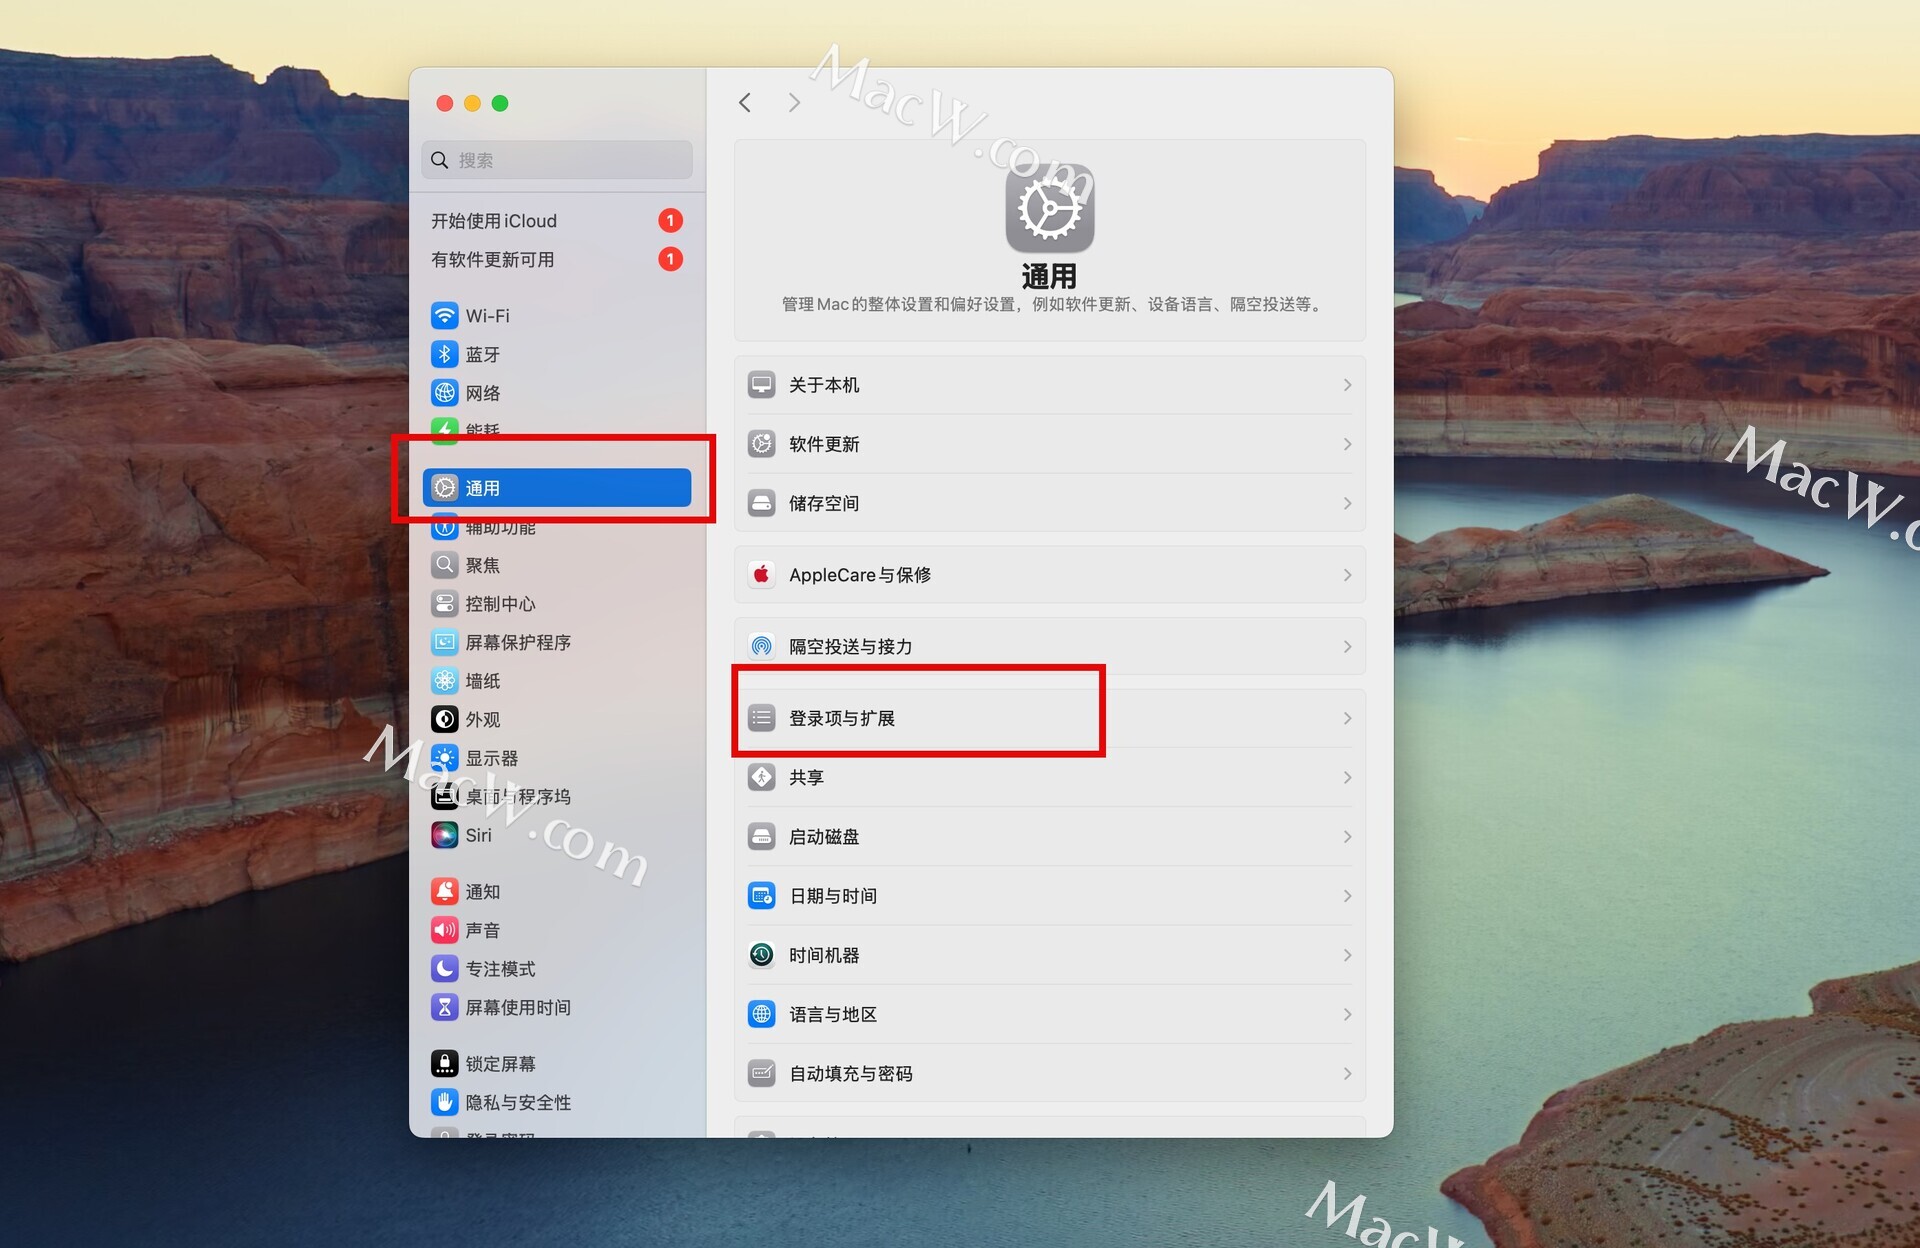The image size is (1920, 1248).
Task: Expand the 储存空间 row chevron
Action: pos(1347,503)
